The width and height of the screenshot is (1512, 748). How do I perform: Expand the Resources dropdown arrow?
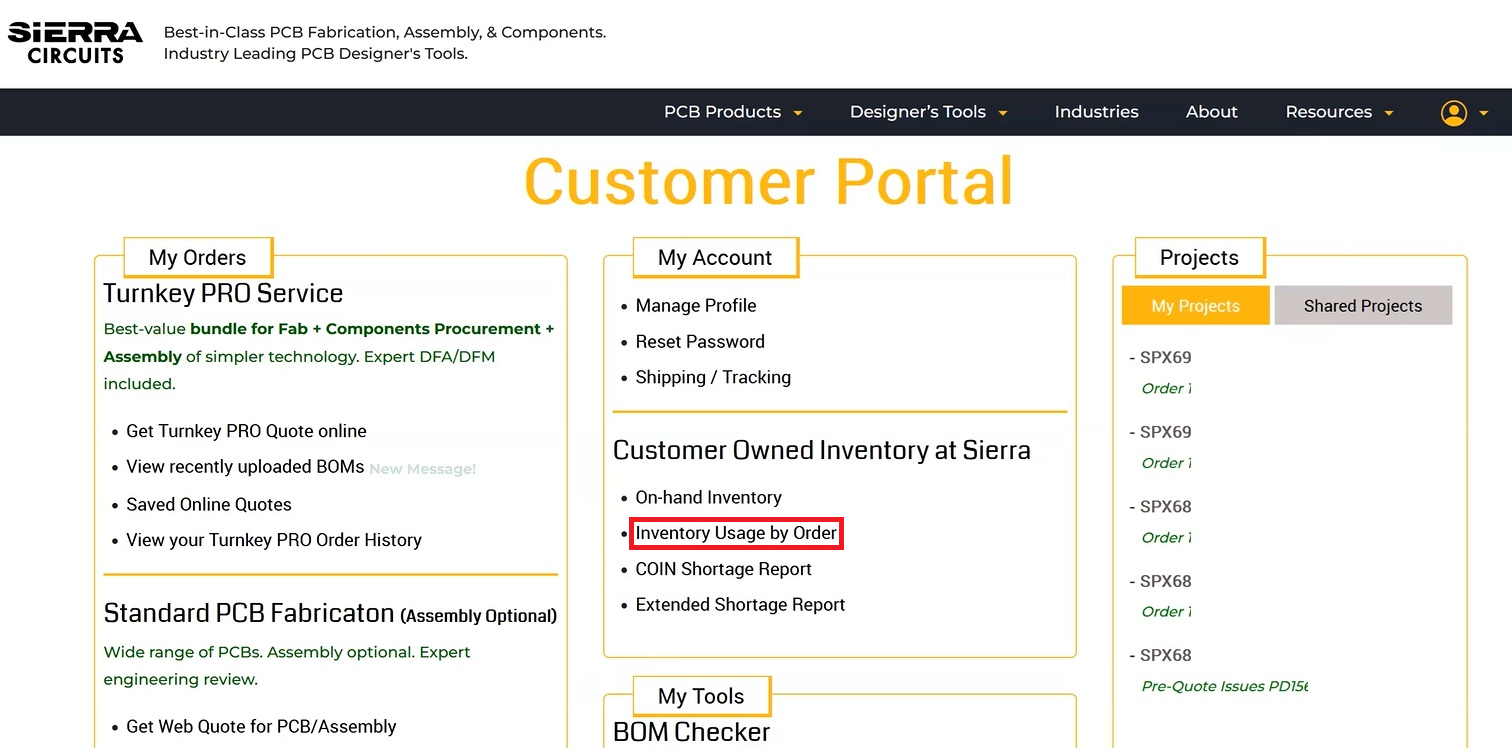(1389, 113)
